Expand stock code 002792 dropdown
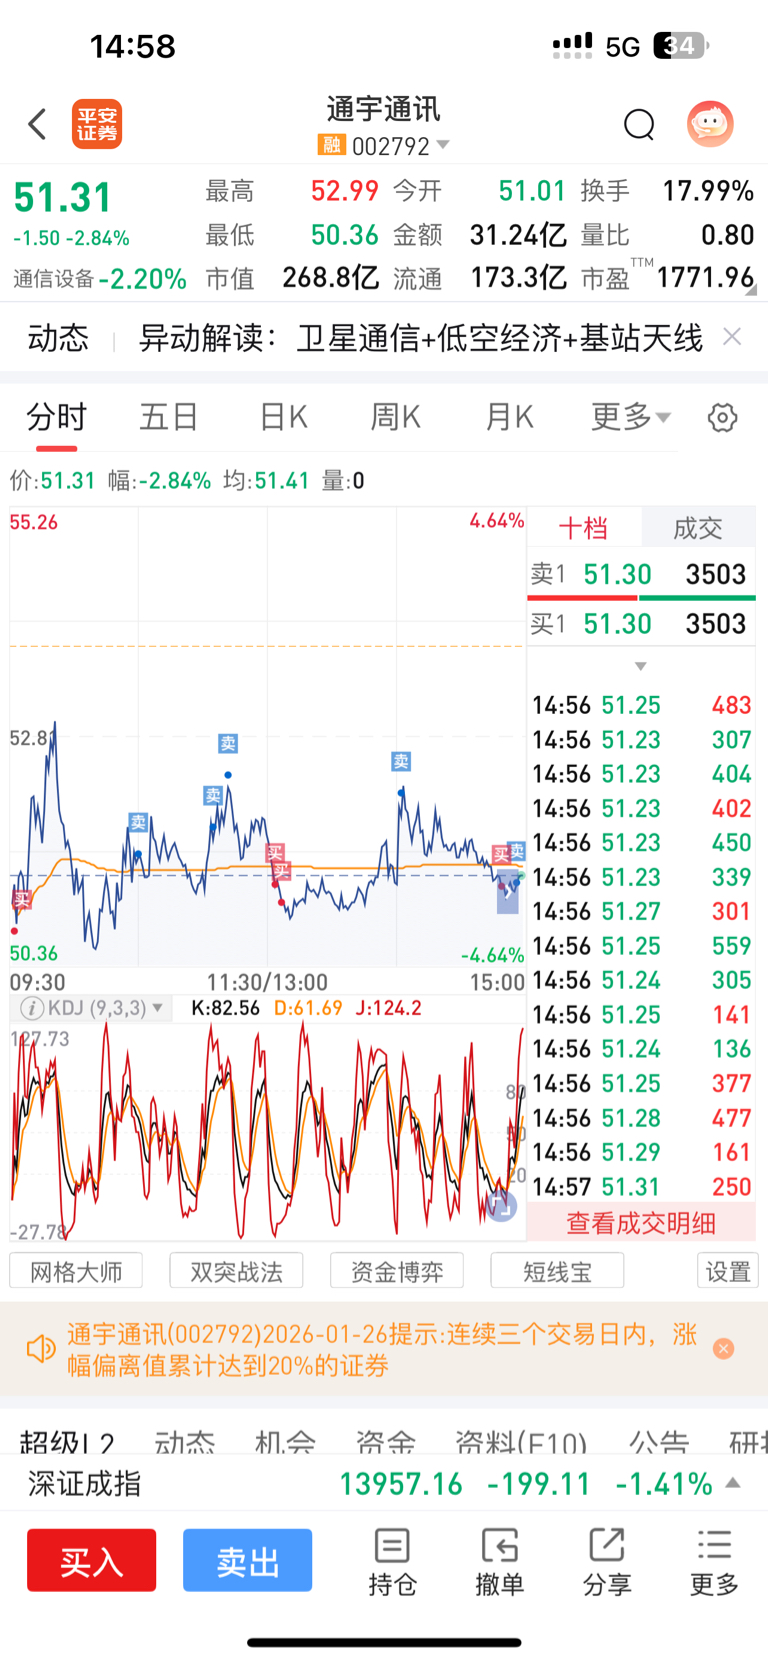Screen dimensions: 768x1662 tap(443, 146)
